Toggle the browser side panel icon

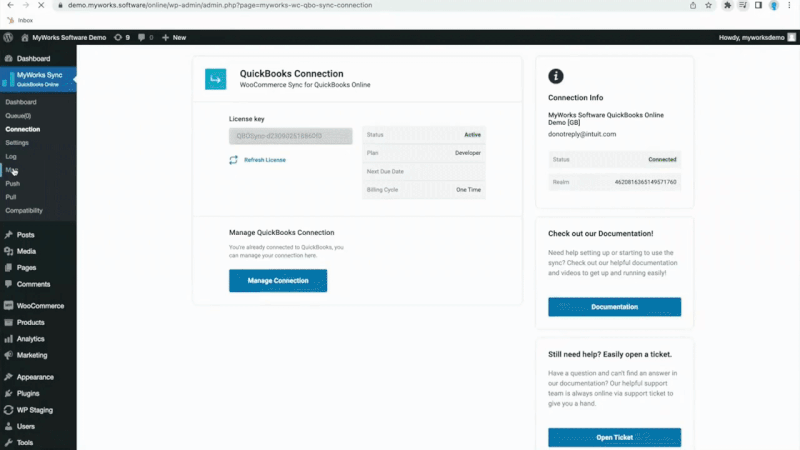[x=758, y=5]
